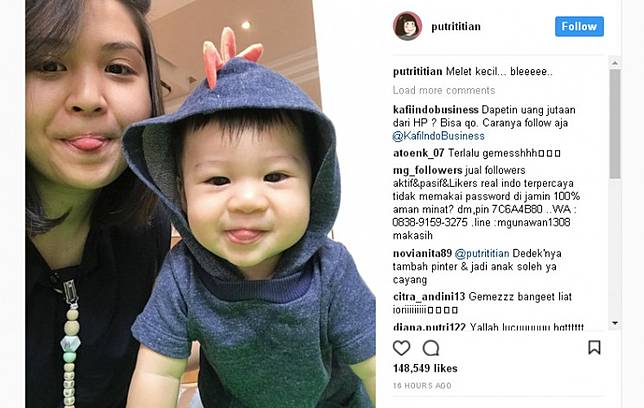
Task: Open the kafiindobusiness commenter profile
Action: click(x=435, y=110)
